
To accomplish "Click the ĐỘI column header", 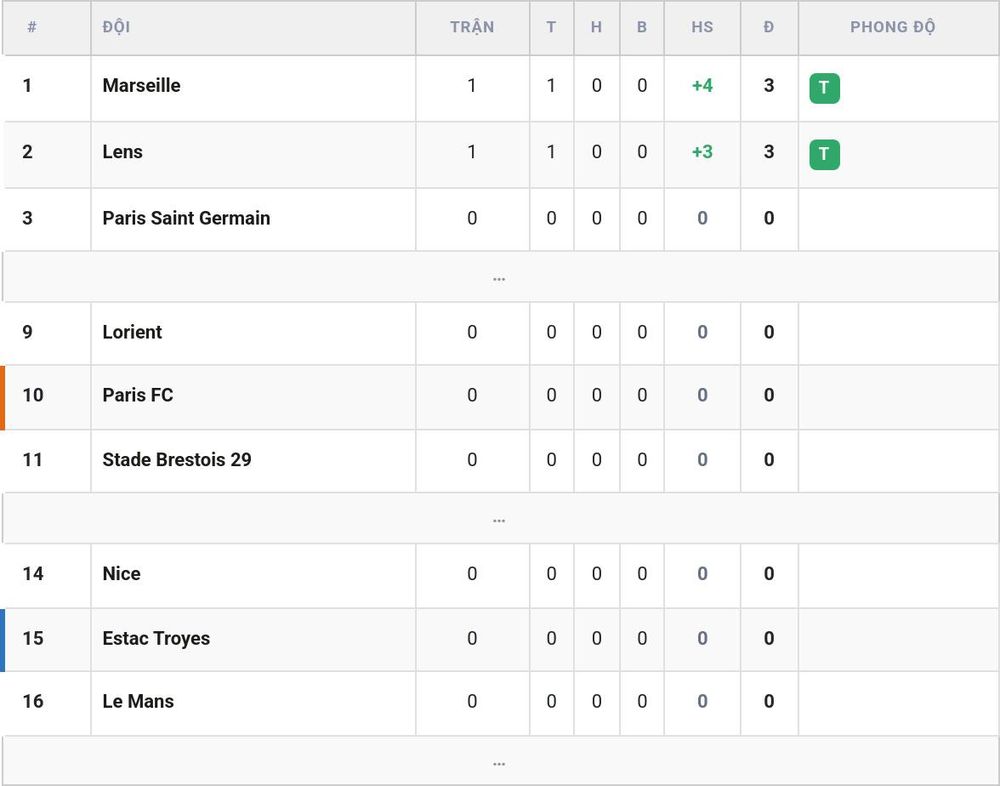I will (116, 27).
